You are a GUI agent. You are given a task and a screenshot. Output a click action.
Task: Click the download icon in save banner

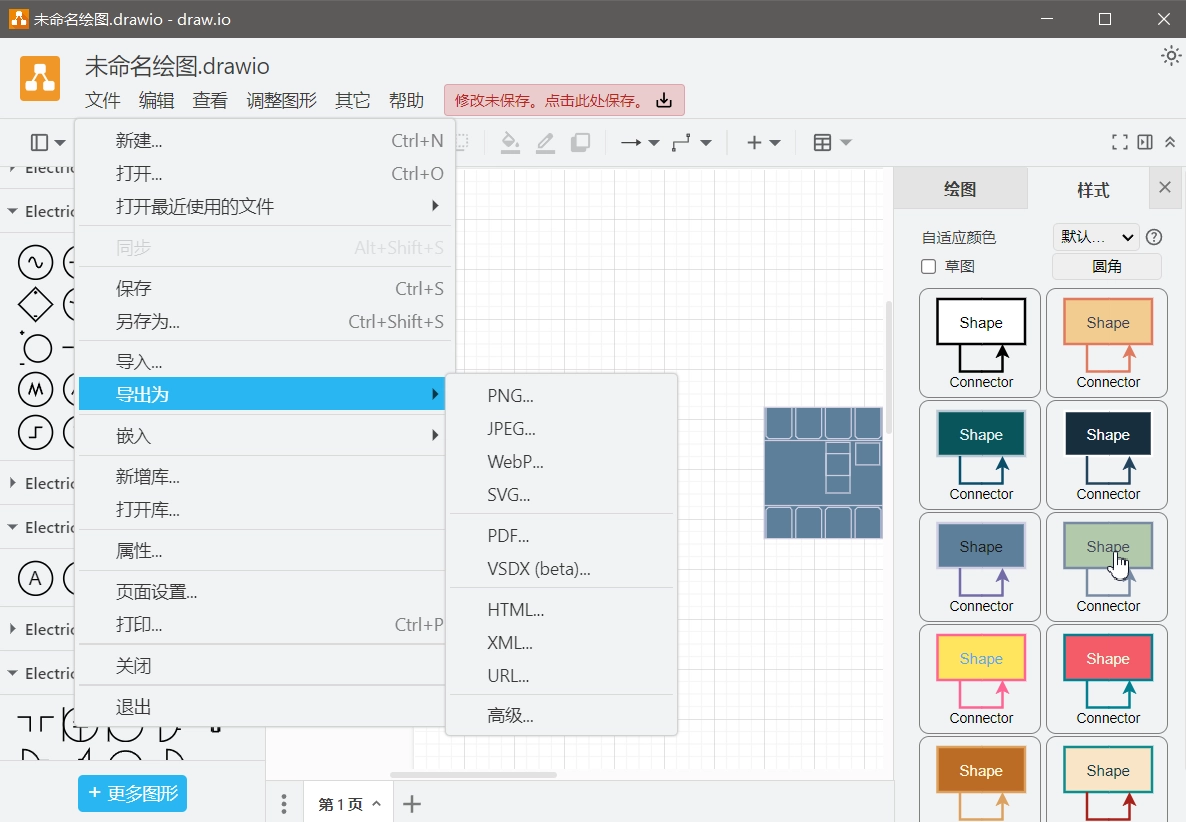pyautogui.click(x=664, y=100)
